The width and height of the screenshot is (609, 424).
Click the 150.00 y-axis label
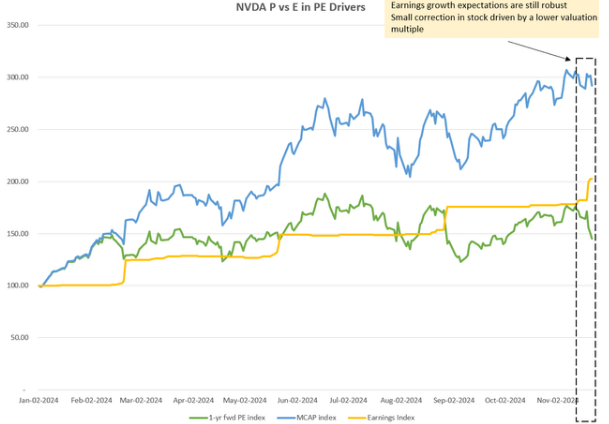coord(17,233)
